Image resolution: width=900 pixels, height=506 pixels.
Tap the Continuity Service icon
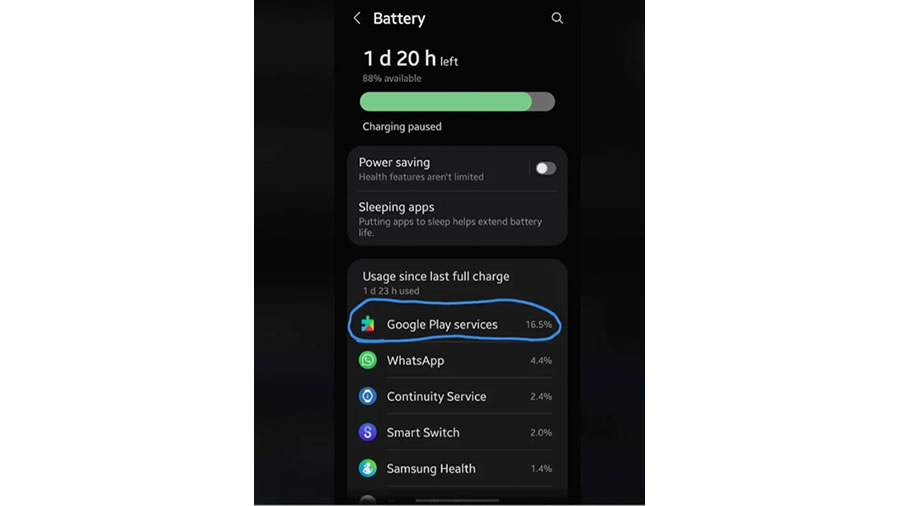pos(368,396)
